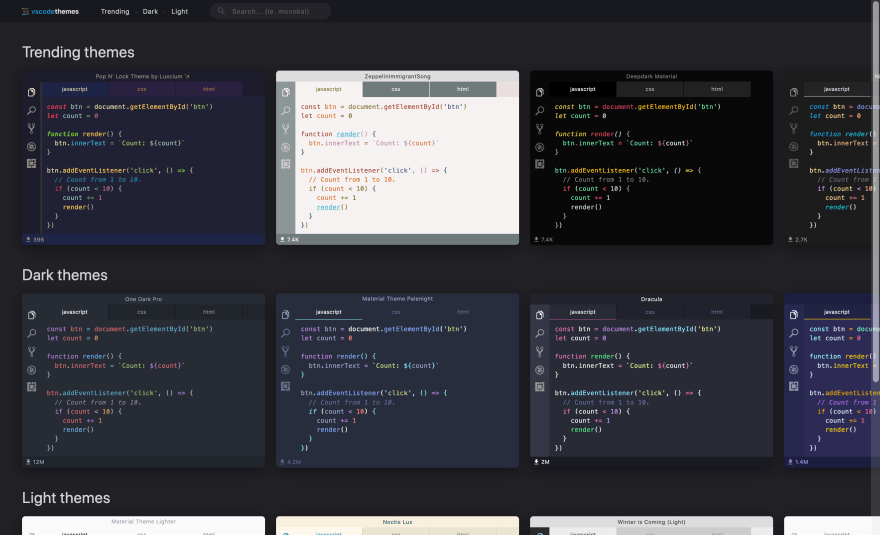Open the Deepdark Material theme title
Image resolution: width=880 pixels, height=535 pixels.
[651, 76]
